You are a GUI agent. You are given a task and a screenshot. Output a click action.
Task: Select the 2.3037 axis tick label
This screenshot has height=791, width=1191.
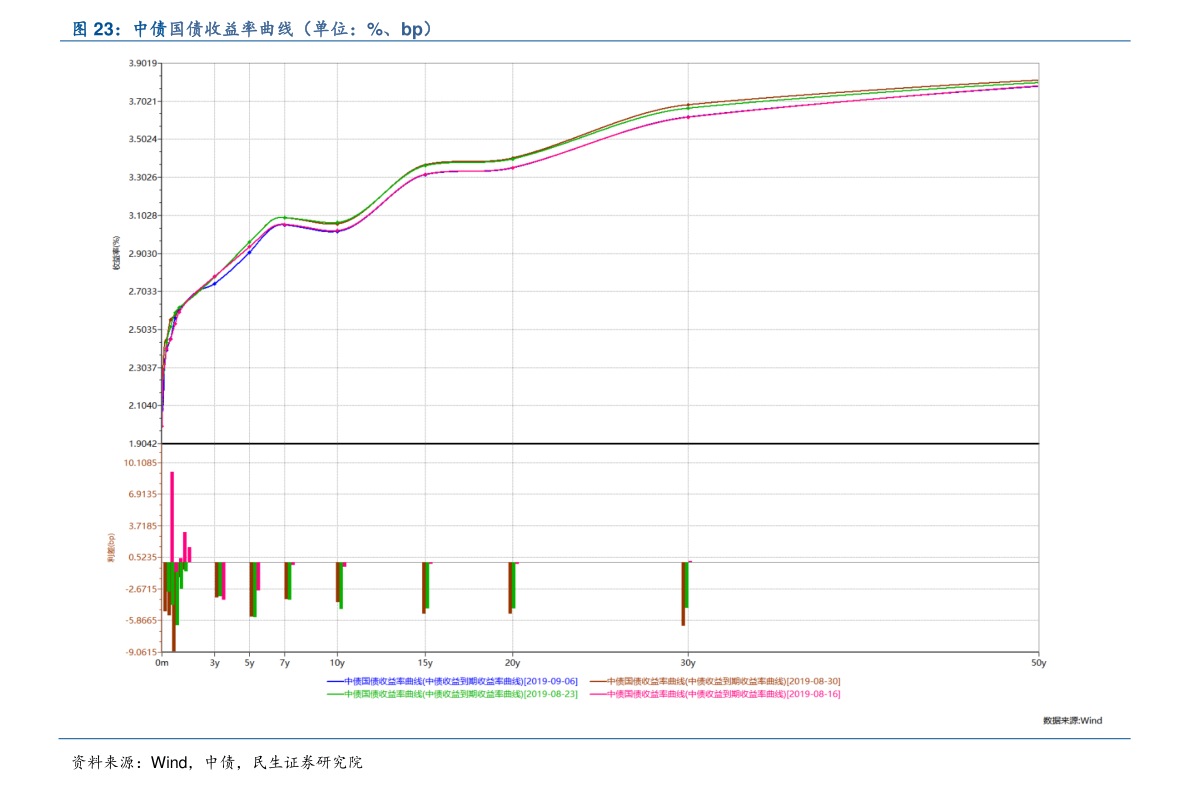143,367
